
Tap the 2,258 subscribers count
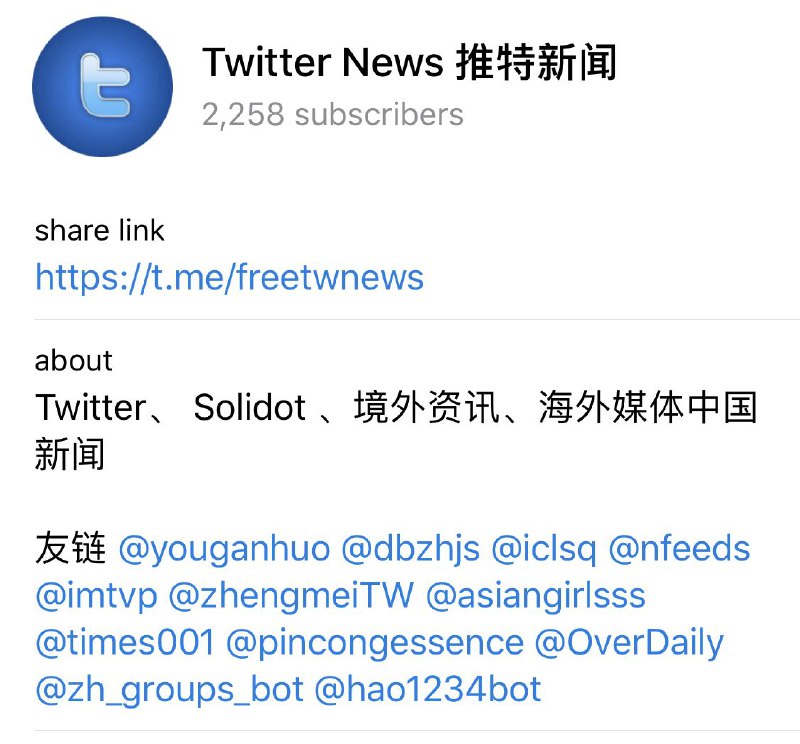pyautogui.click(x=333, y=114)
